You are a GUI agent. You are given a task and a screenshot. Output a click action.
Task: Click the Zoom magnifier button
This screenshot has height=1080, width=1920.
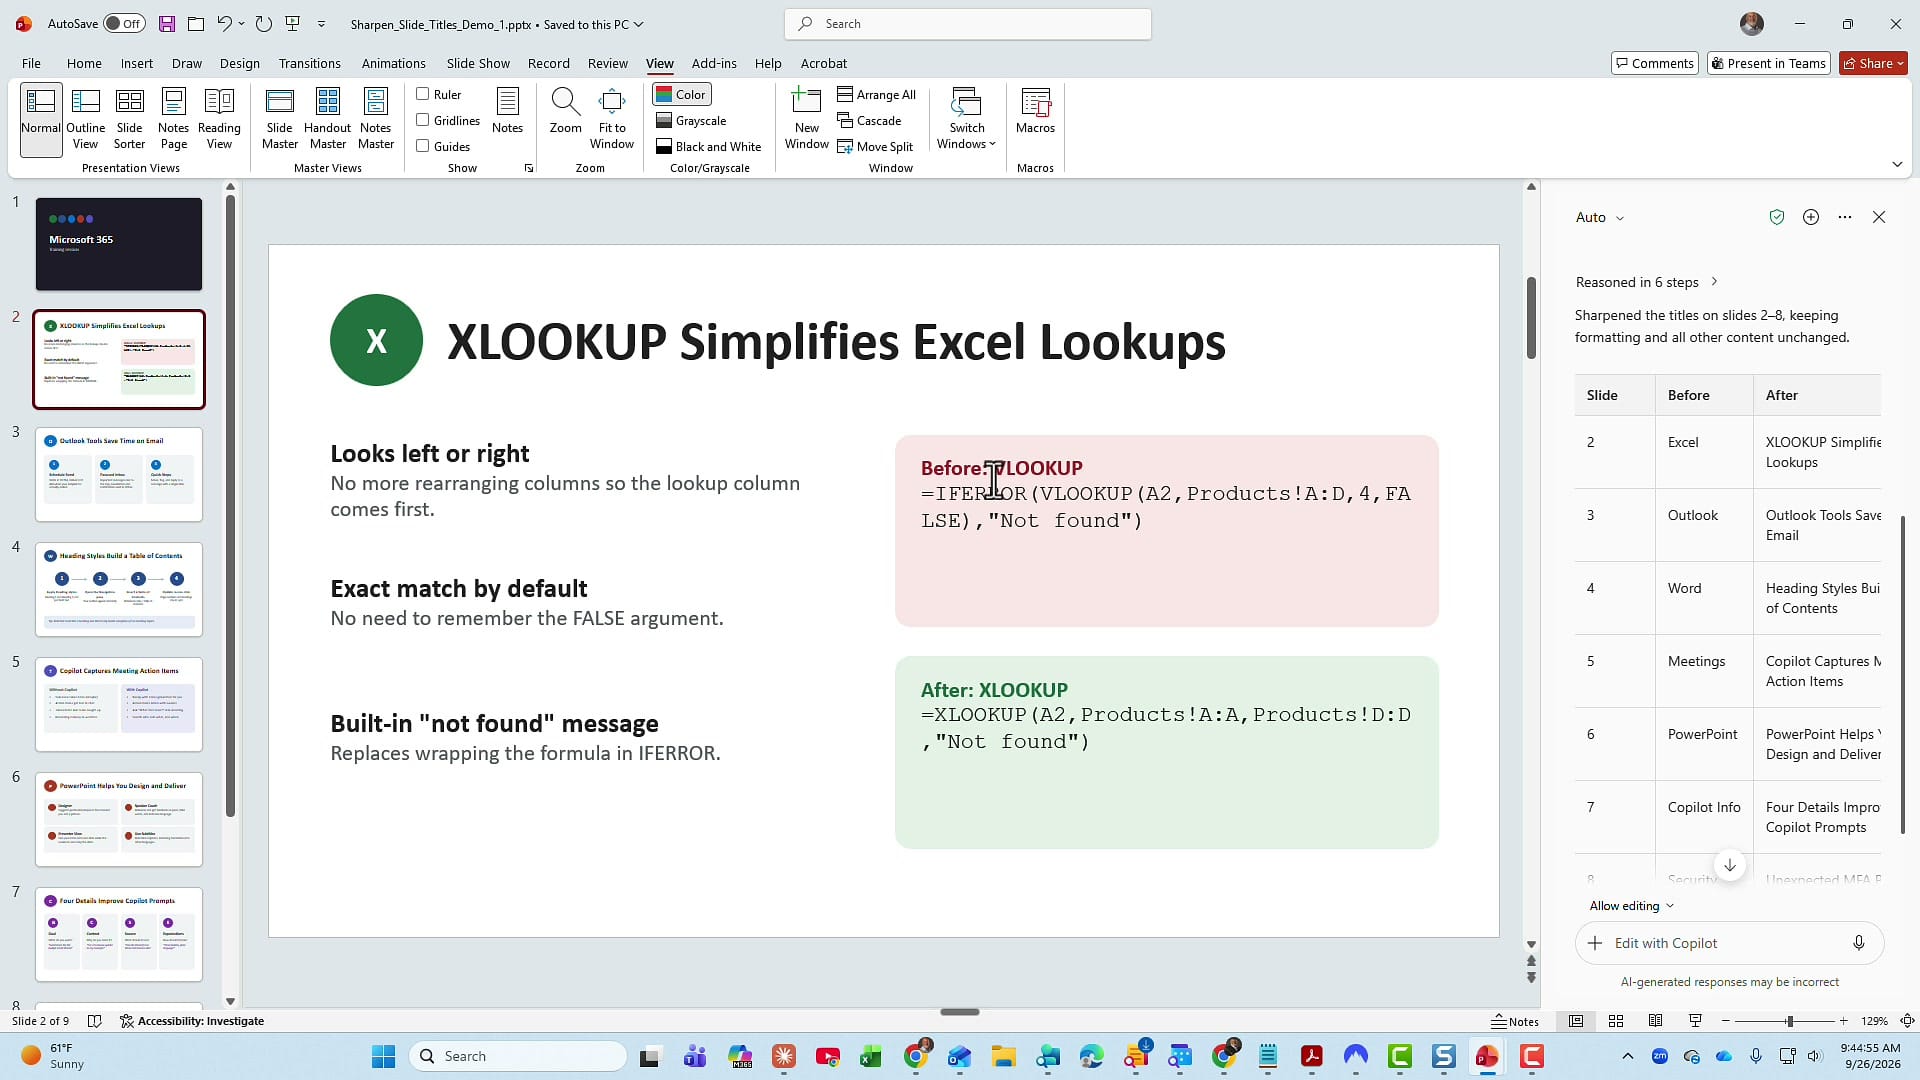point(565,110)
